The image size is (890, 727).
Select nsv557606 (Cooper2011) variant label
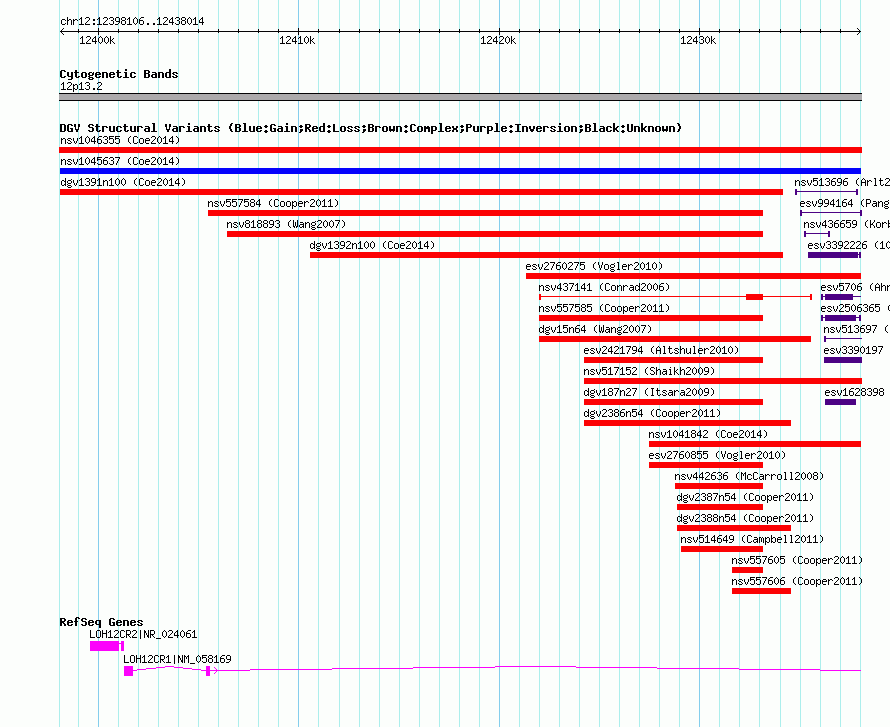tap(797, 581)
